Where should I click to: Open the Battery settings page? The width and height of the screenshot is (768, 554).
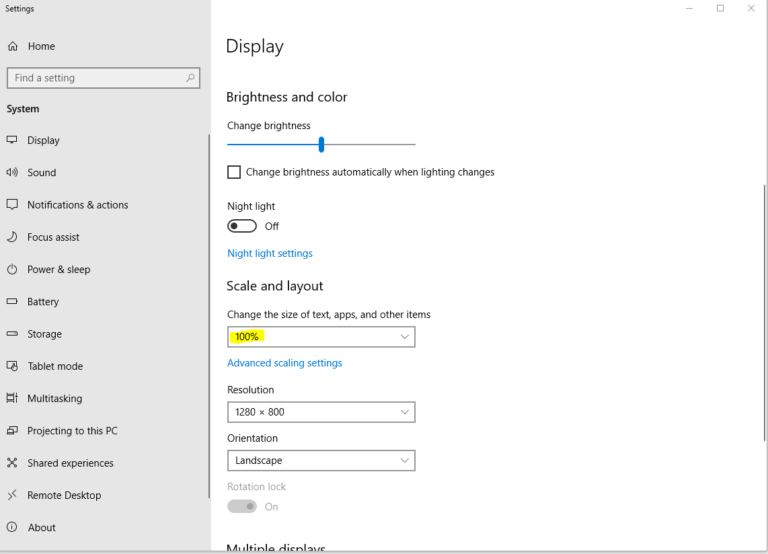pyautogui.click(x=43, y=302)
